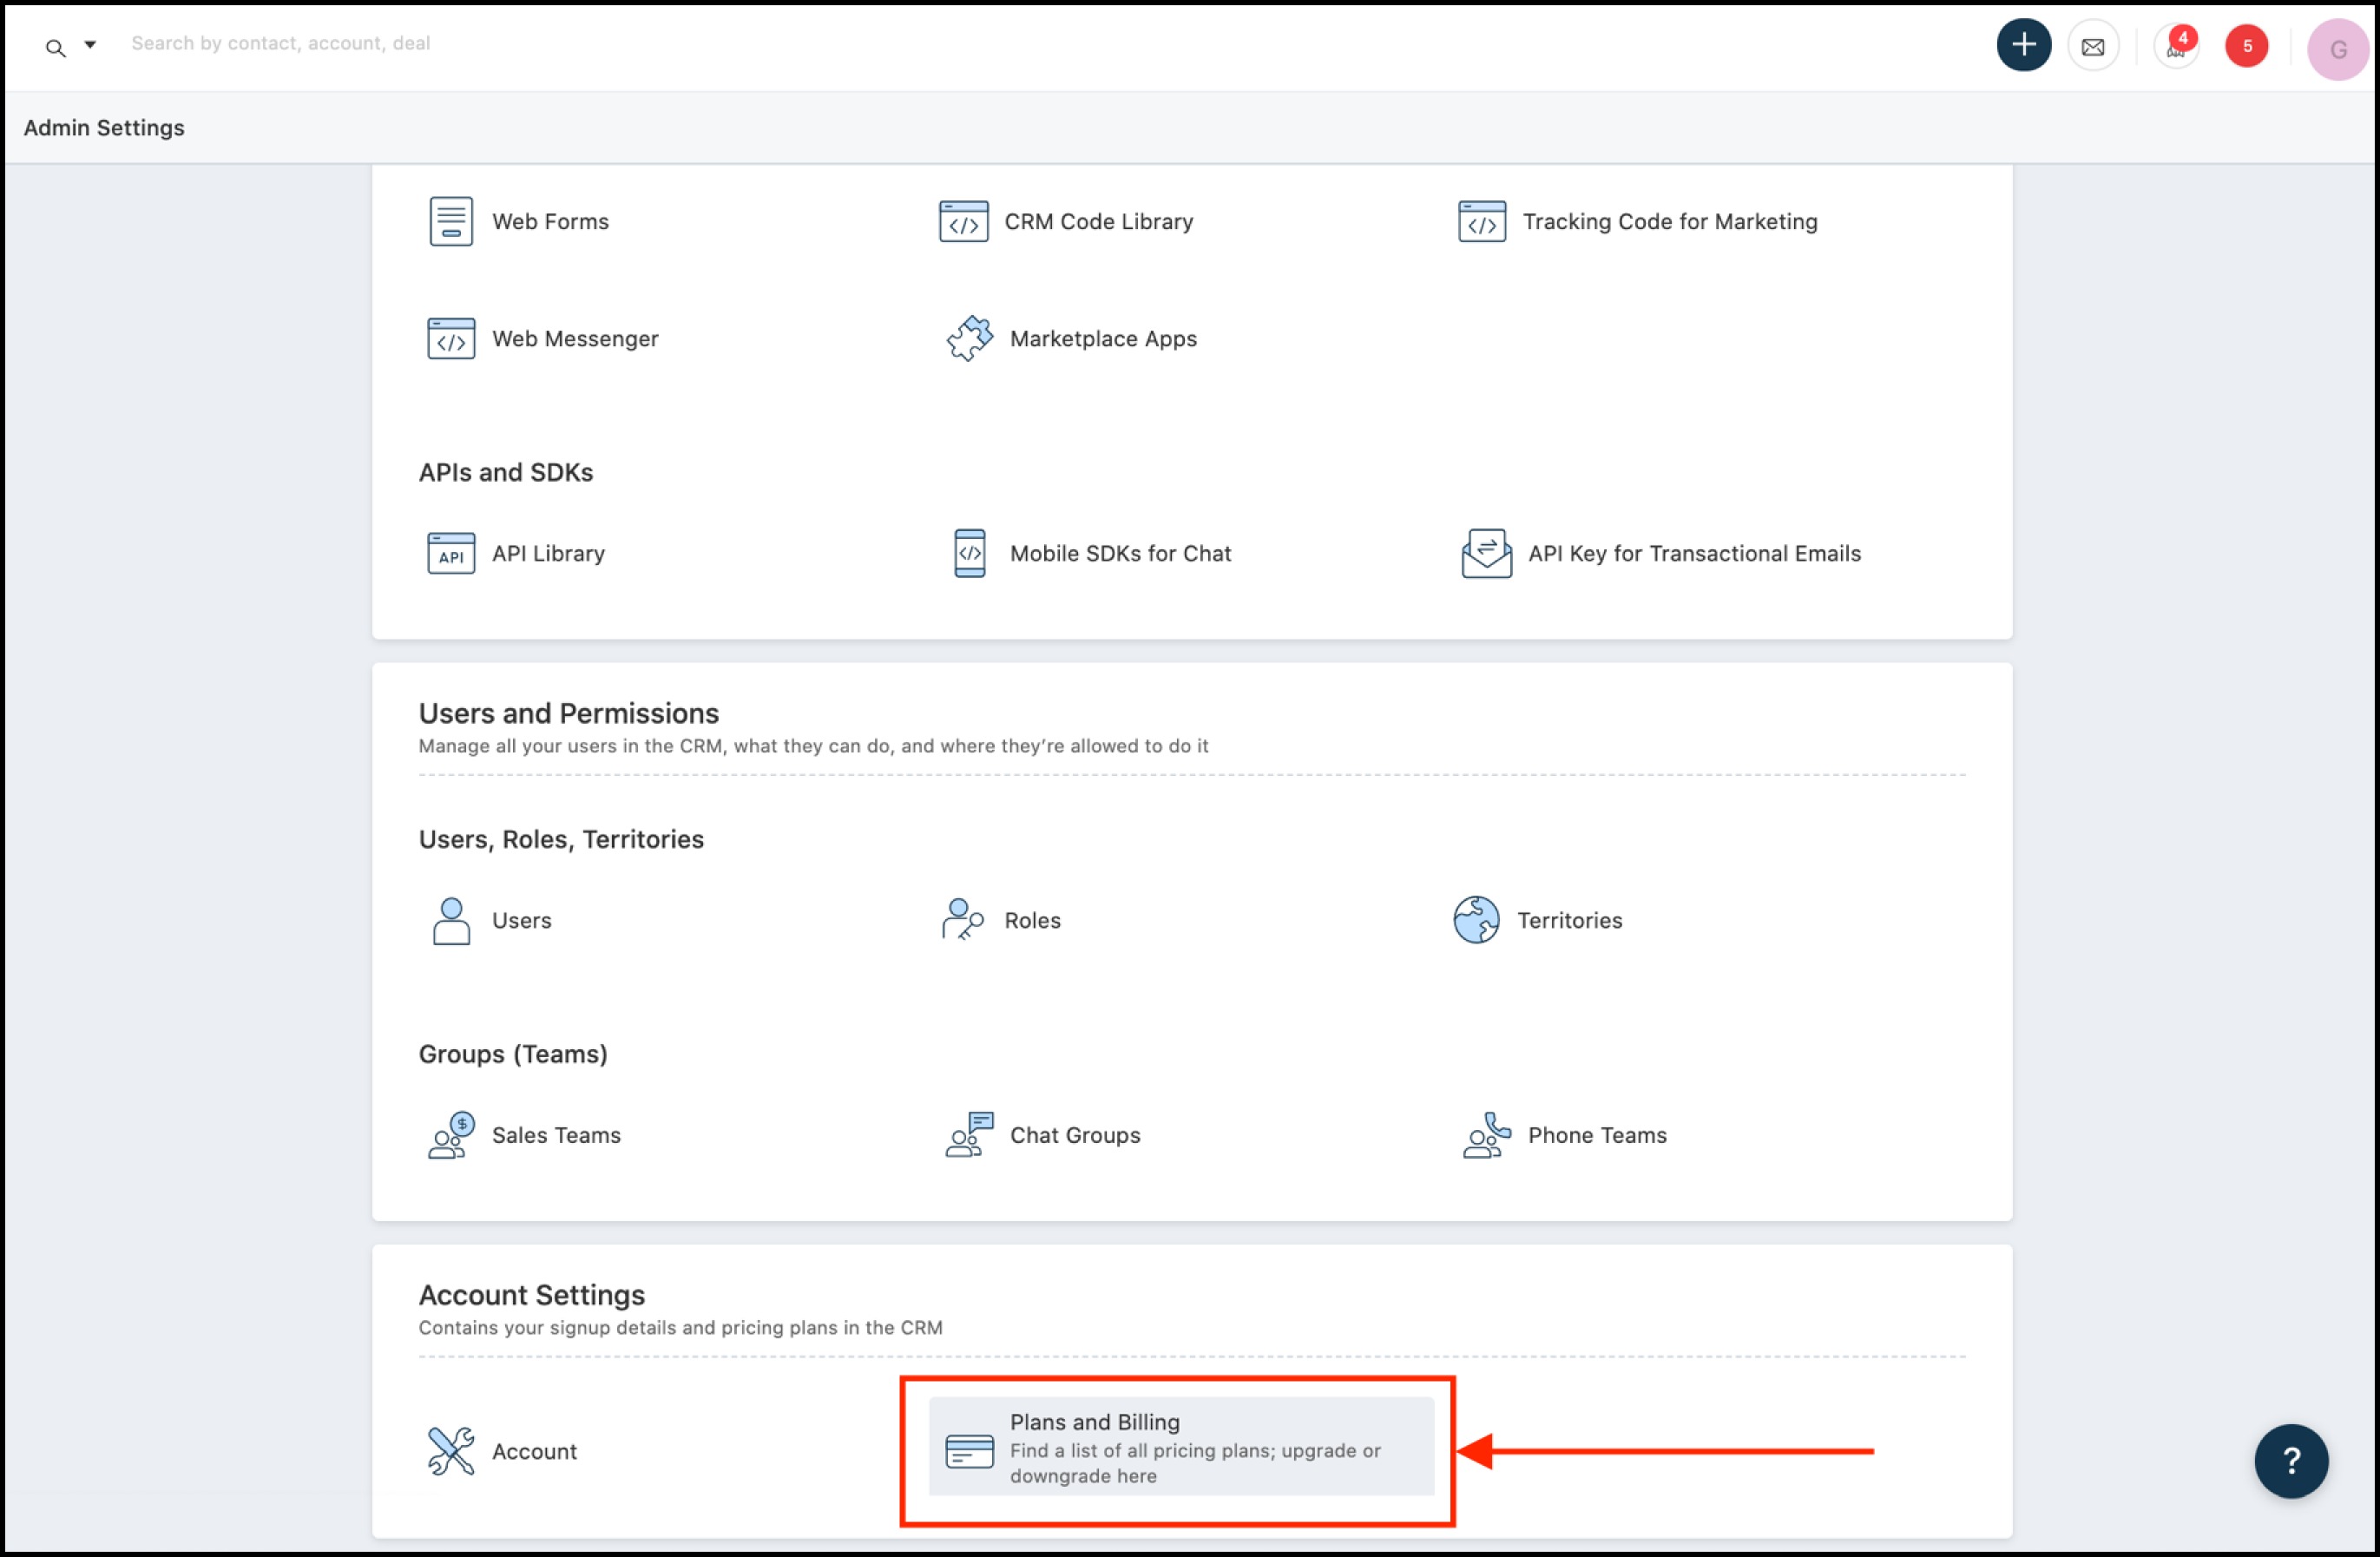
Task: Click the quick add plus button
Action: (x=2023, y=45)
